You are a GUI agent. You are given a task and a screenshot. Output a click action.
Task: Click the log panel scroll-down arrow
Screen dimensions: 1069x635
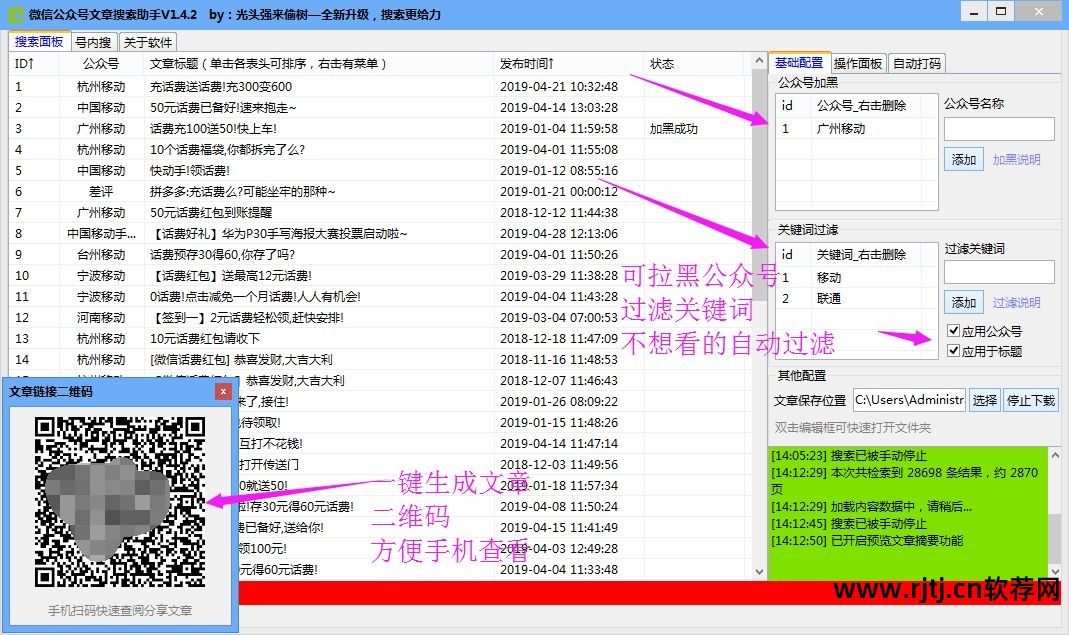tap(1055, 572)
